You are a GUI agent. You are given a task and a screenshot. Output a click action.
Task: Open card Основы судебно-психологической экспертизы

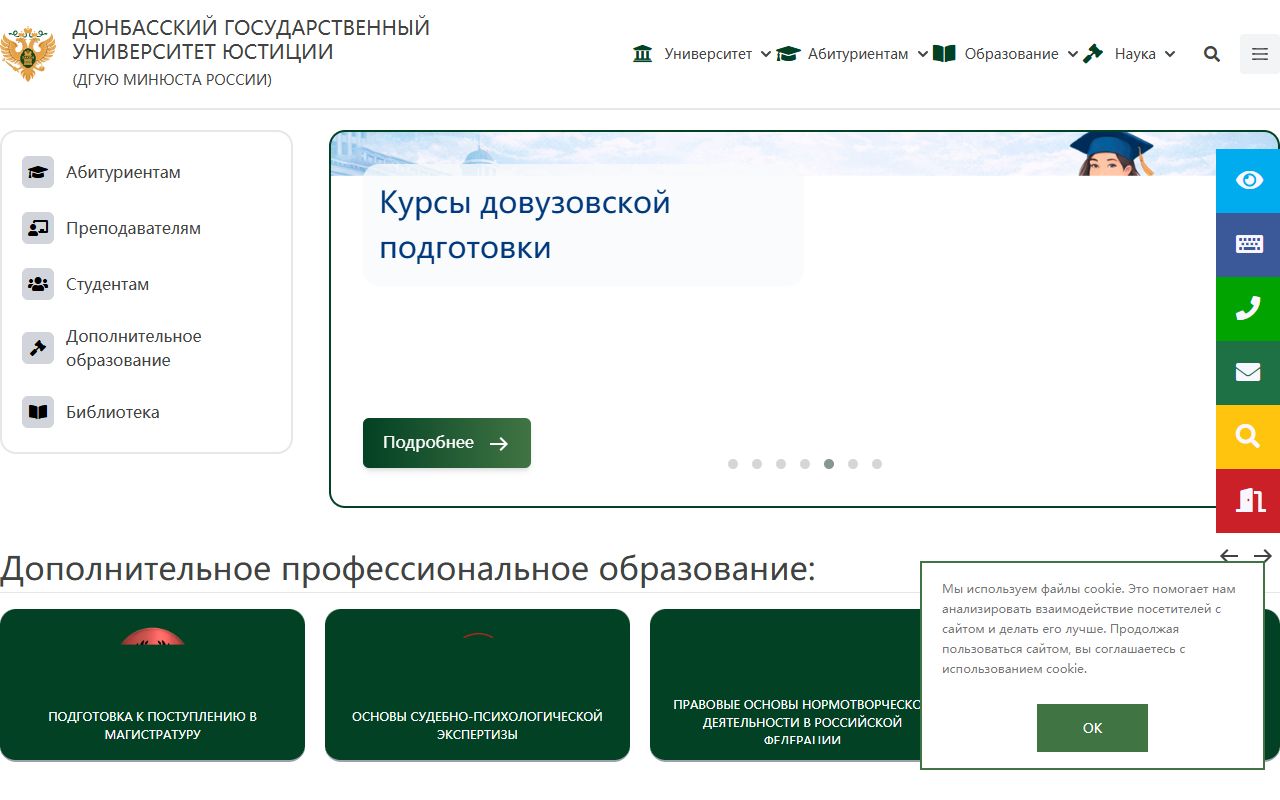477,685
